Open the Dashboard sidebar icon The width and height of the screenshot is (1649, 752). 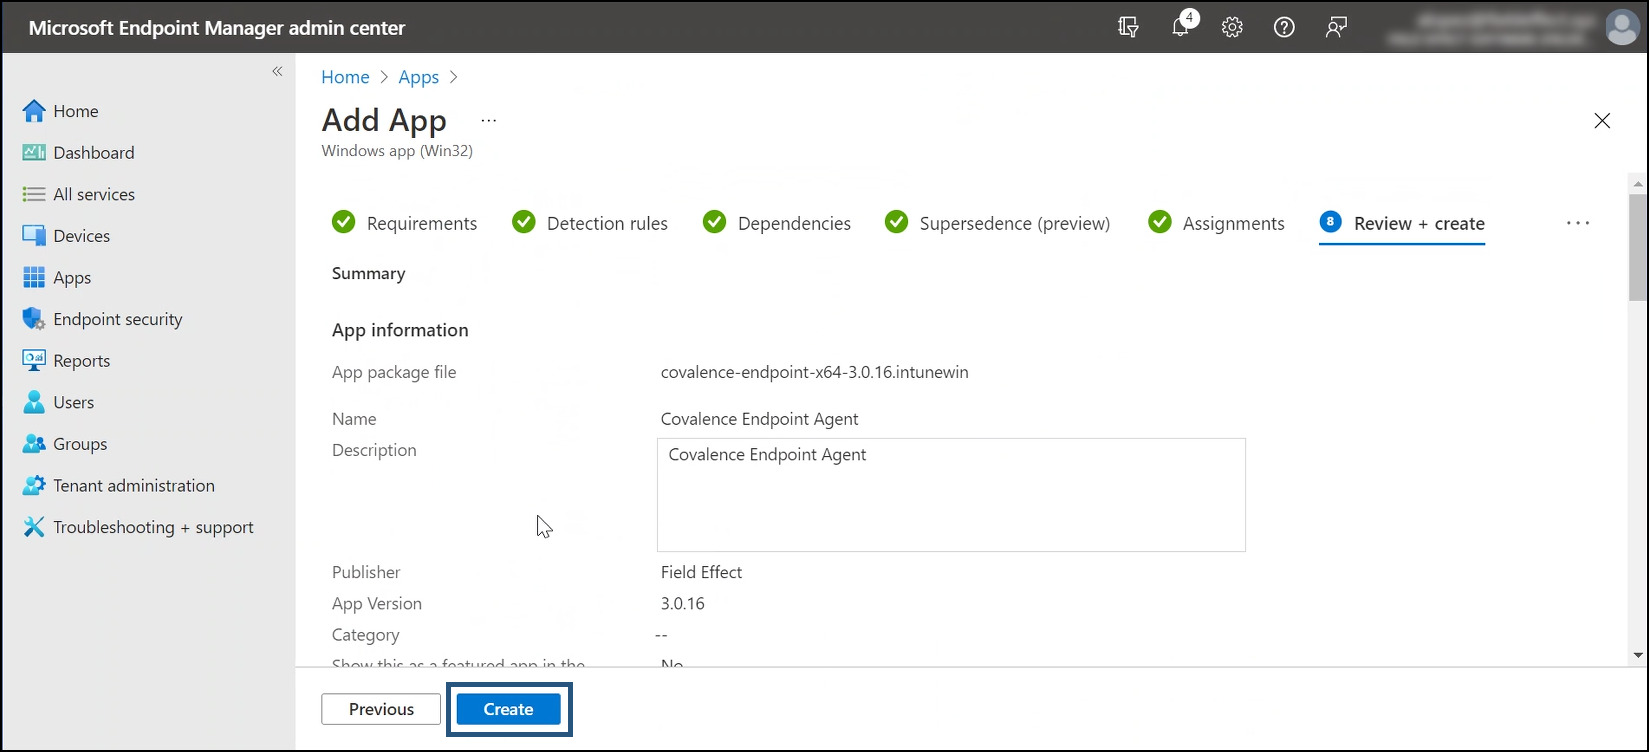(x=34, y=153)
